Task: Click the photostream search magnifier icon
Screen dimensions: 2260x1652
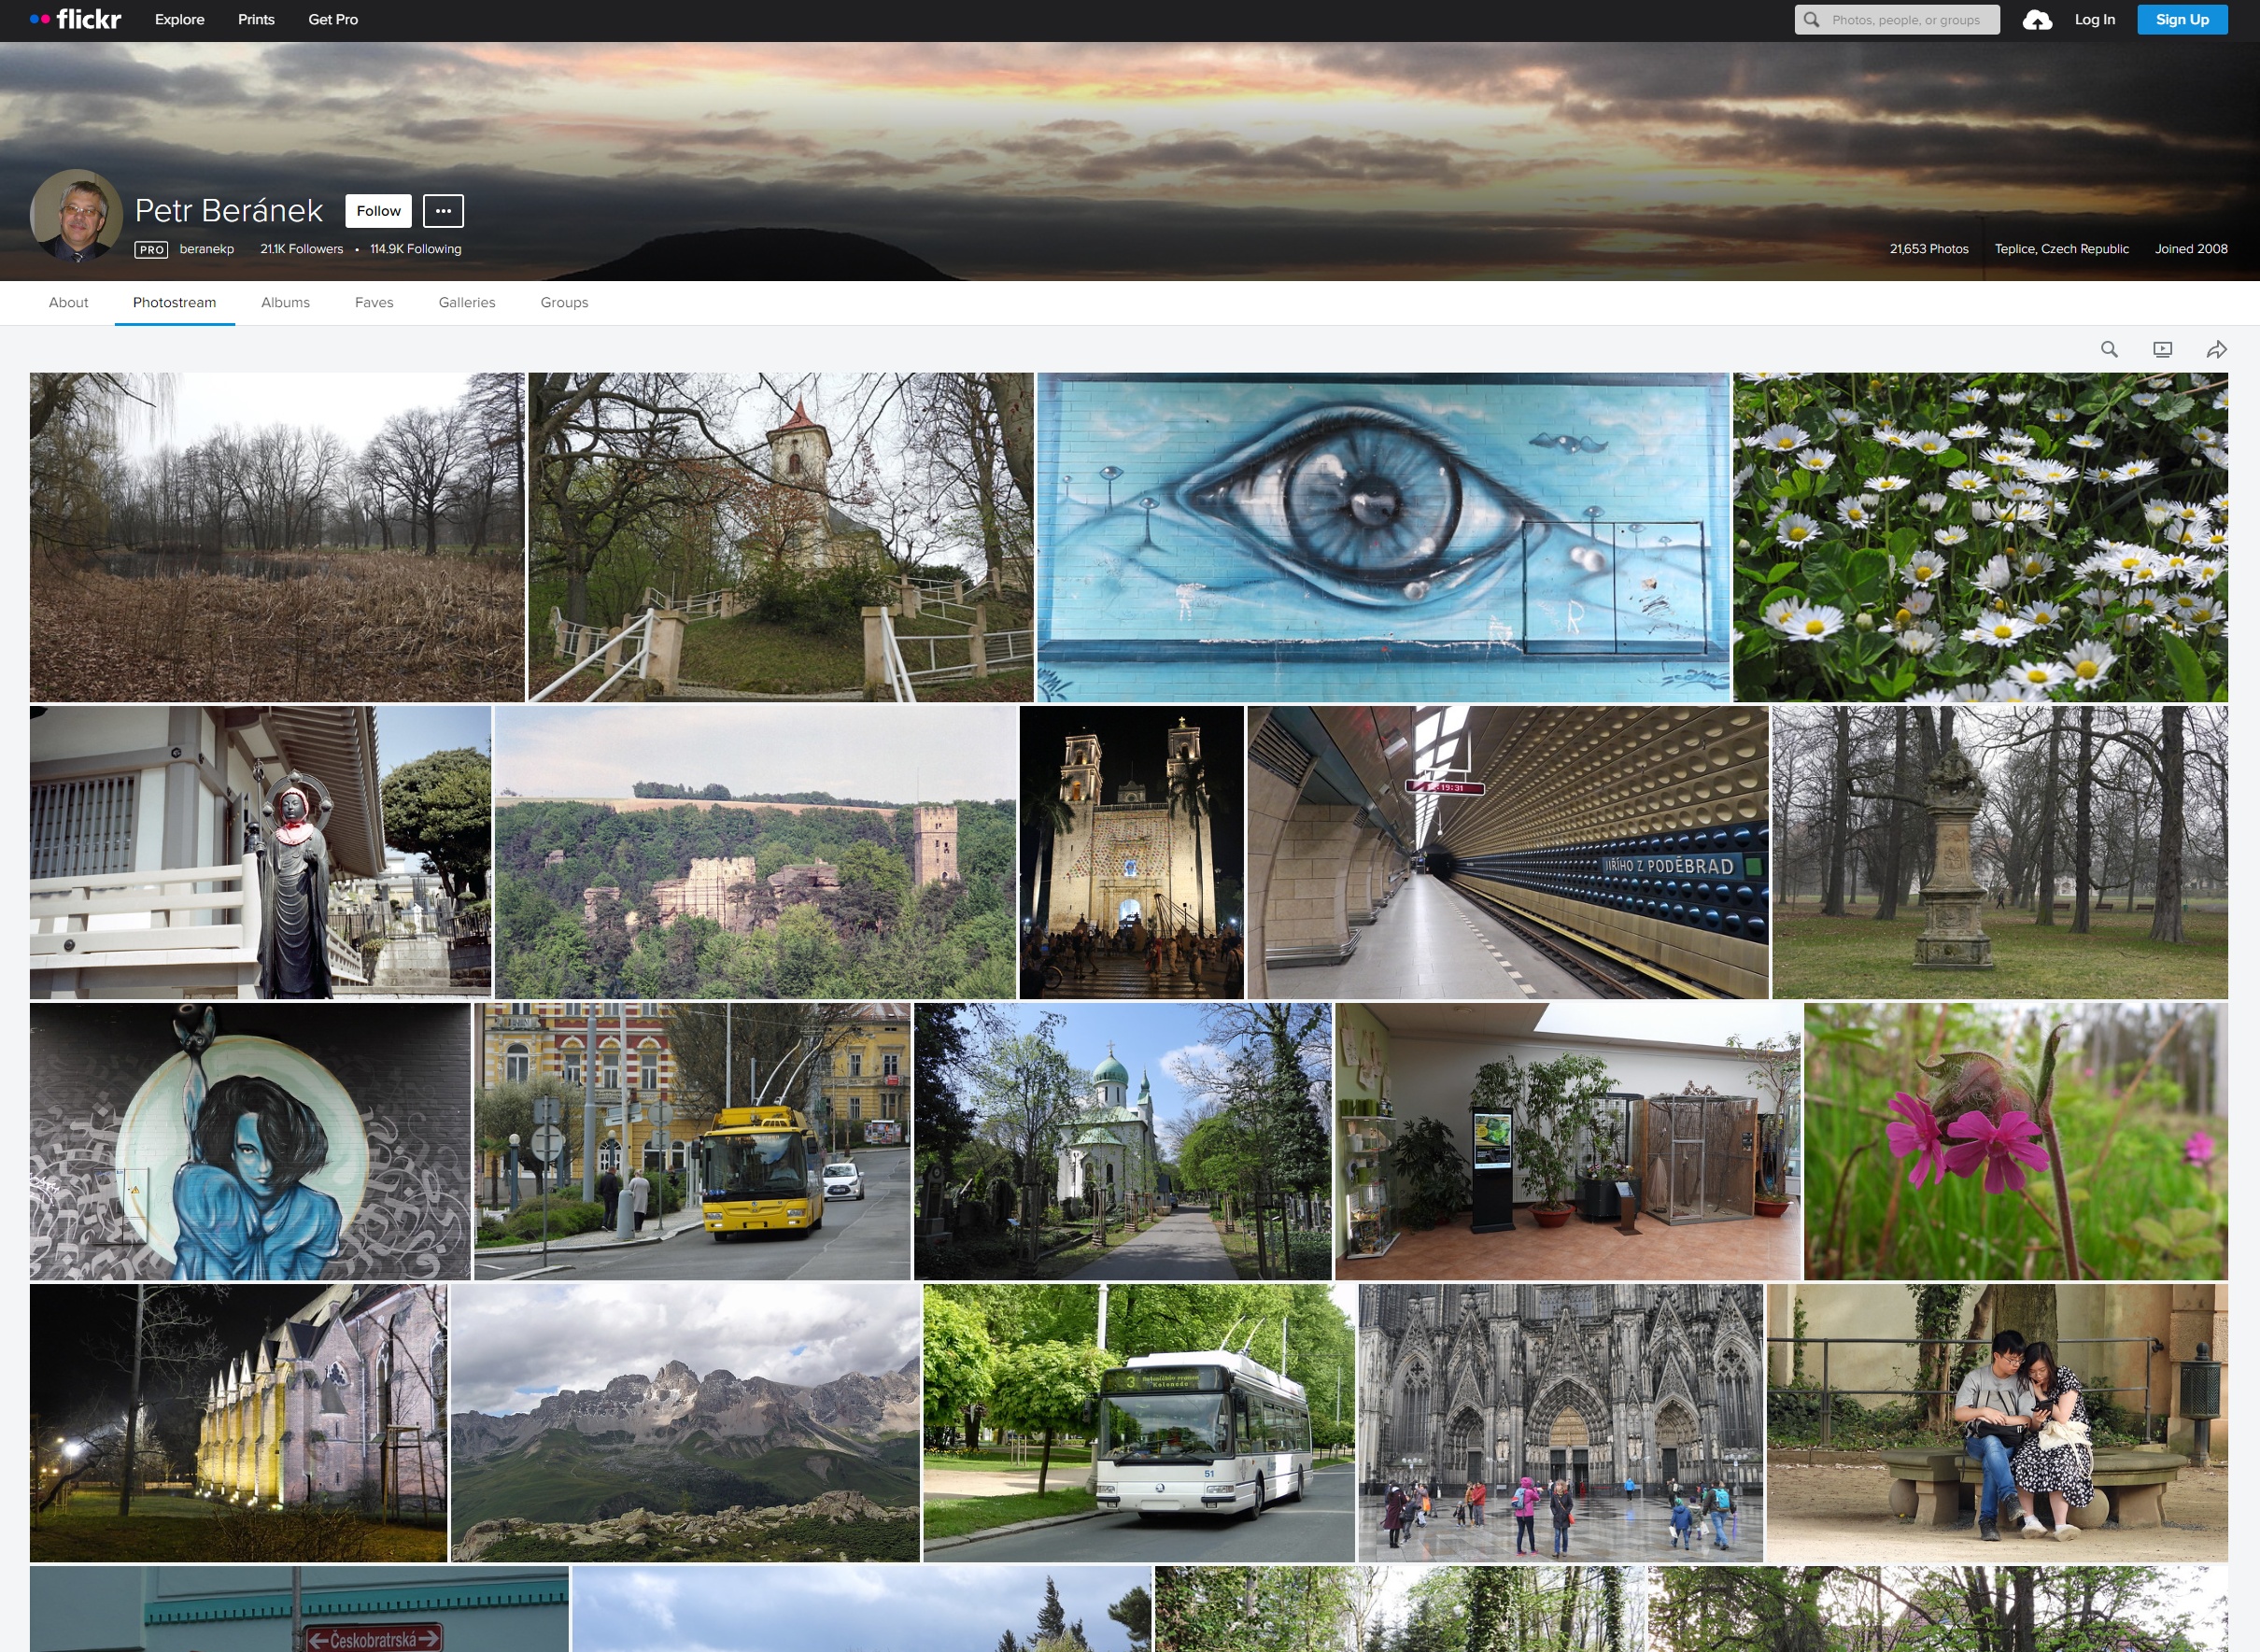Action: click(2109, 349)
